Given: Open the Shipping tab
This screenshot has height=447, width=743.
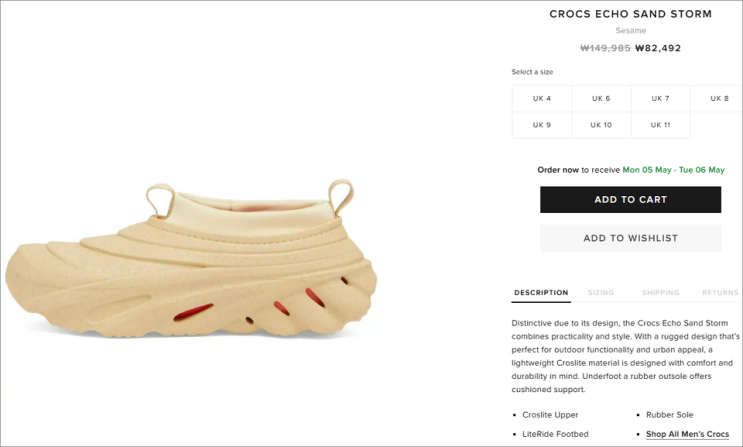Looking at the screenshot, I should click(661, 293).
